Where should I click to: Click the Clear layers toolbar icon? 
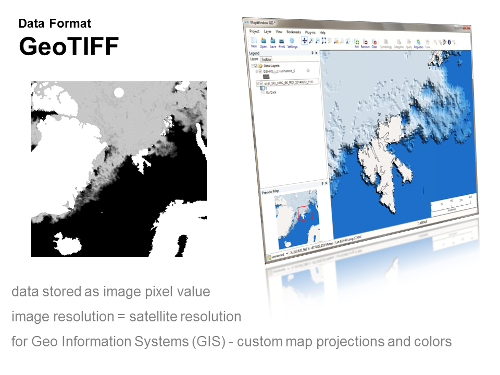[x=374, y=44]
